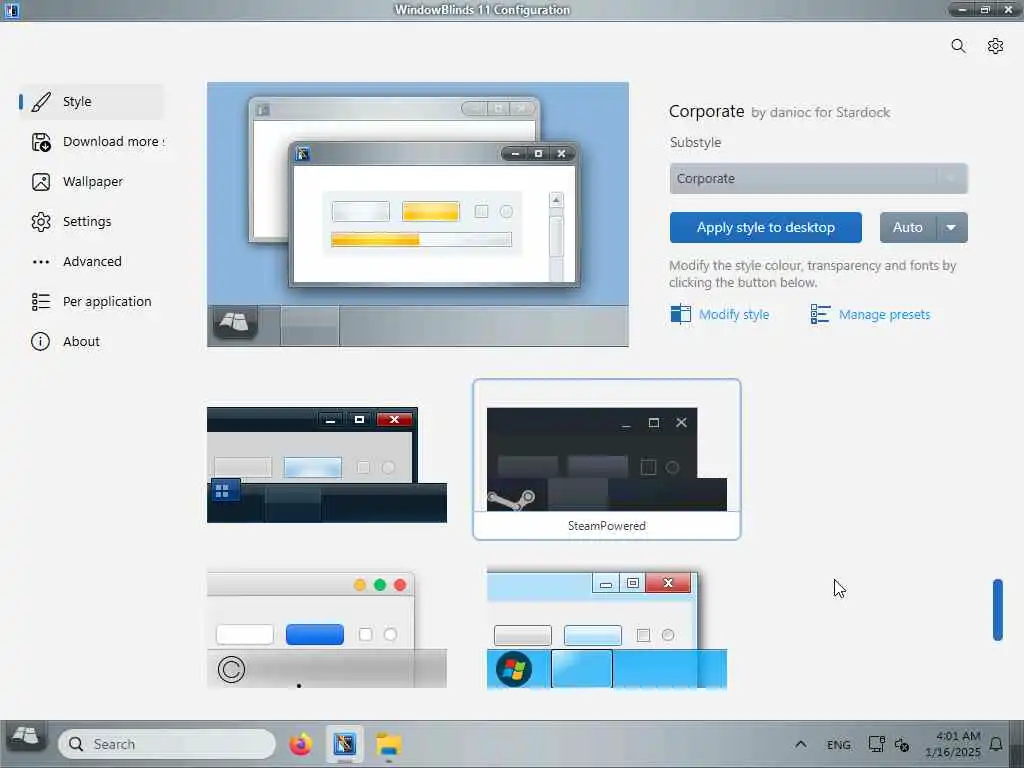Click the About info circle icon

[40, 342]
